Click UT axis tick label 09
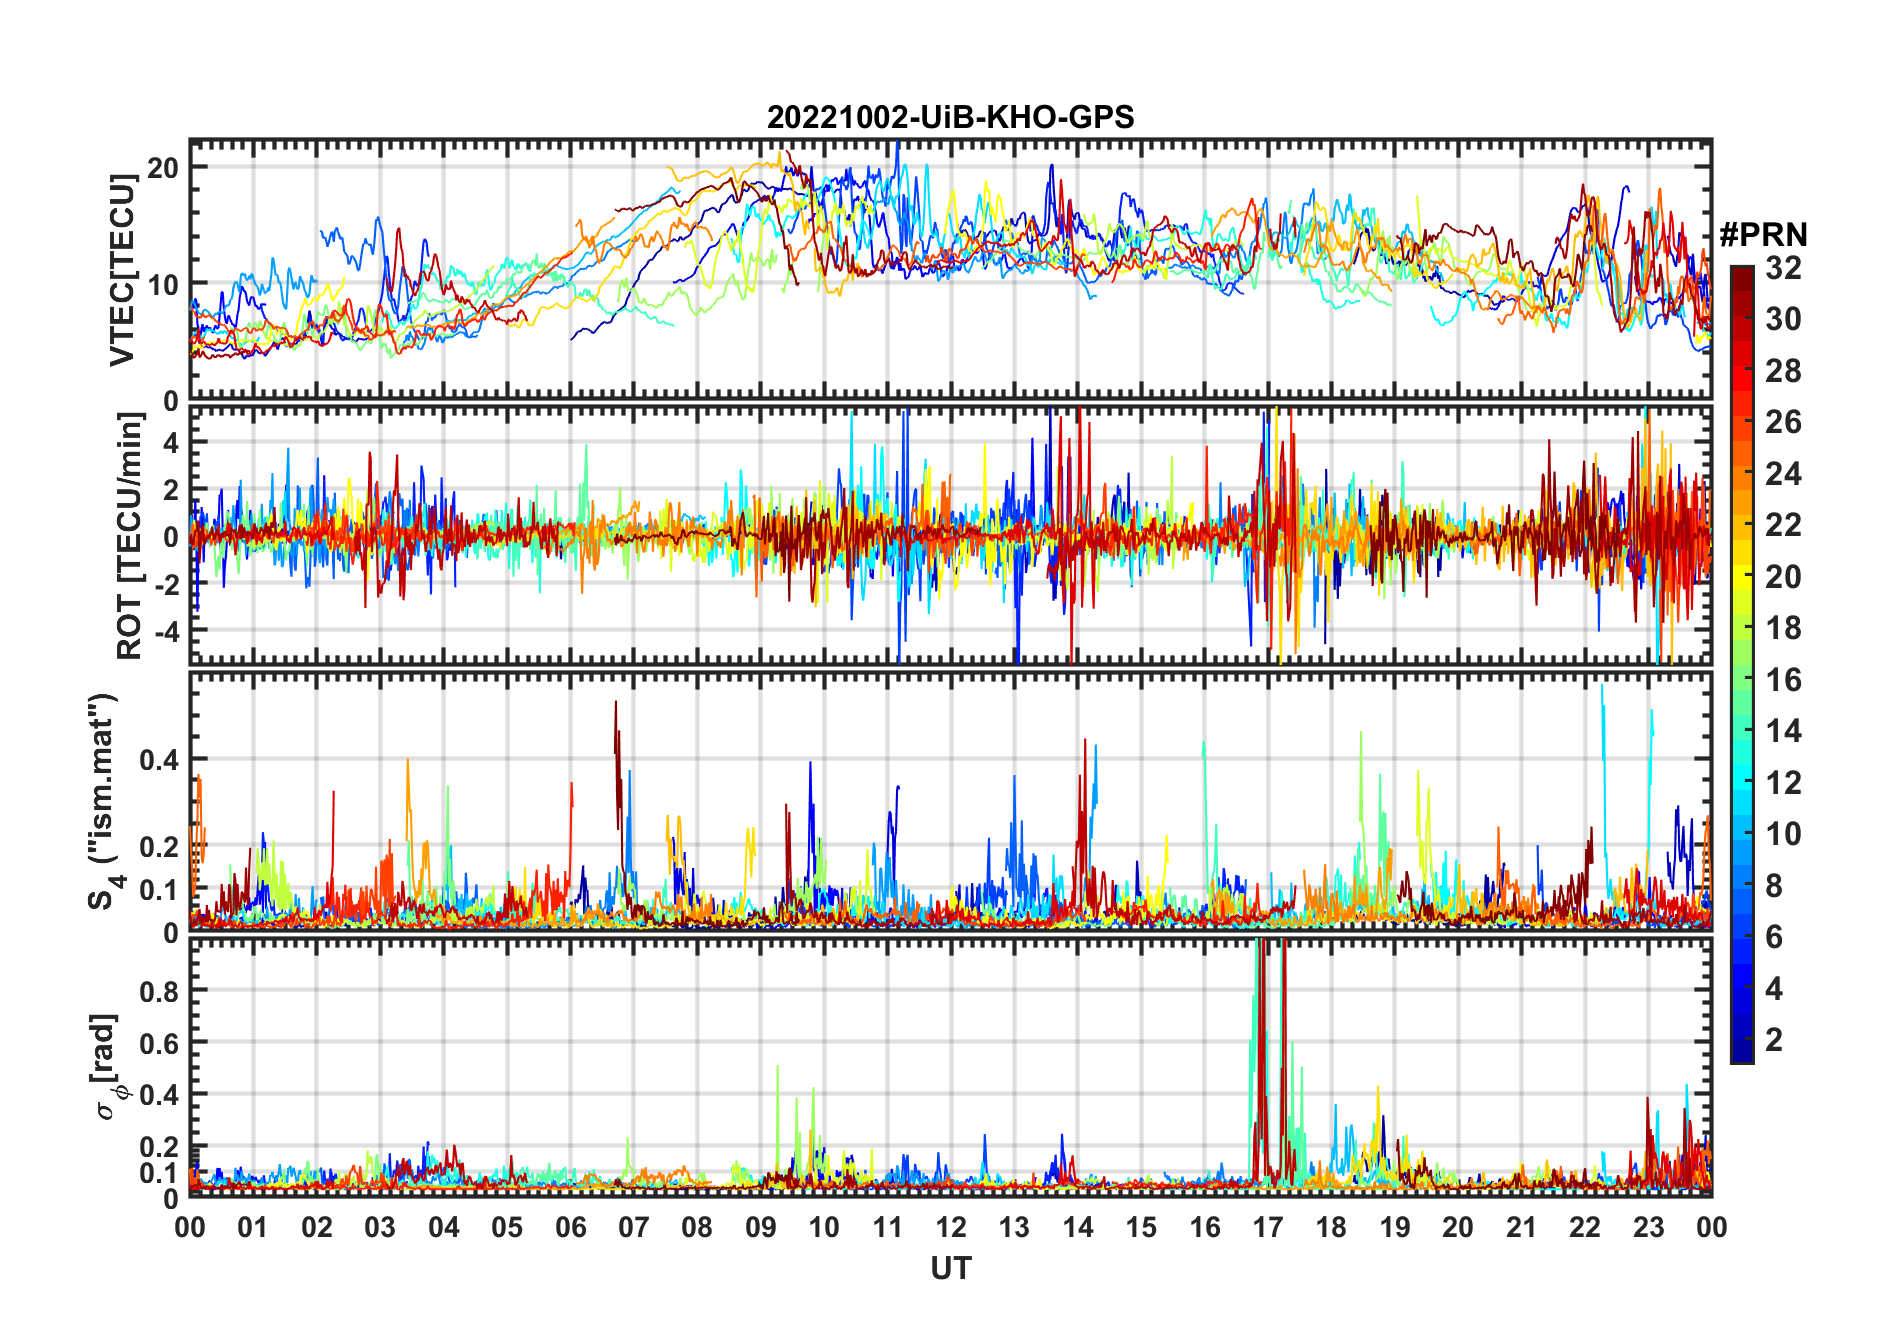 (761, 1227)
